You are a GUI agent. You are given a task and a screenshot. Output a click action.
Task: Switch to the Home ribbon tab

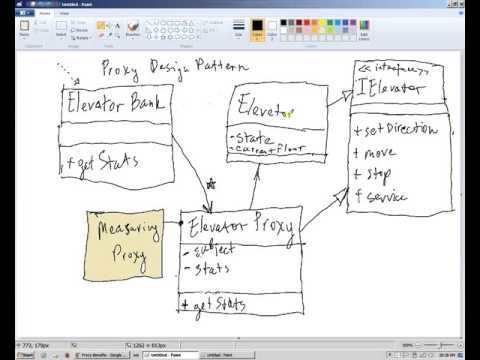(45, 13)
